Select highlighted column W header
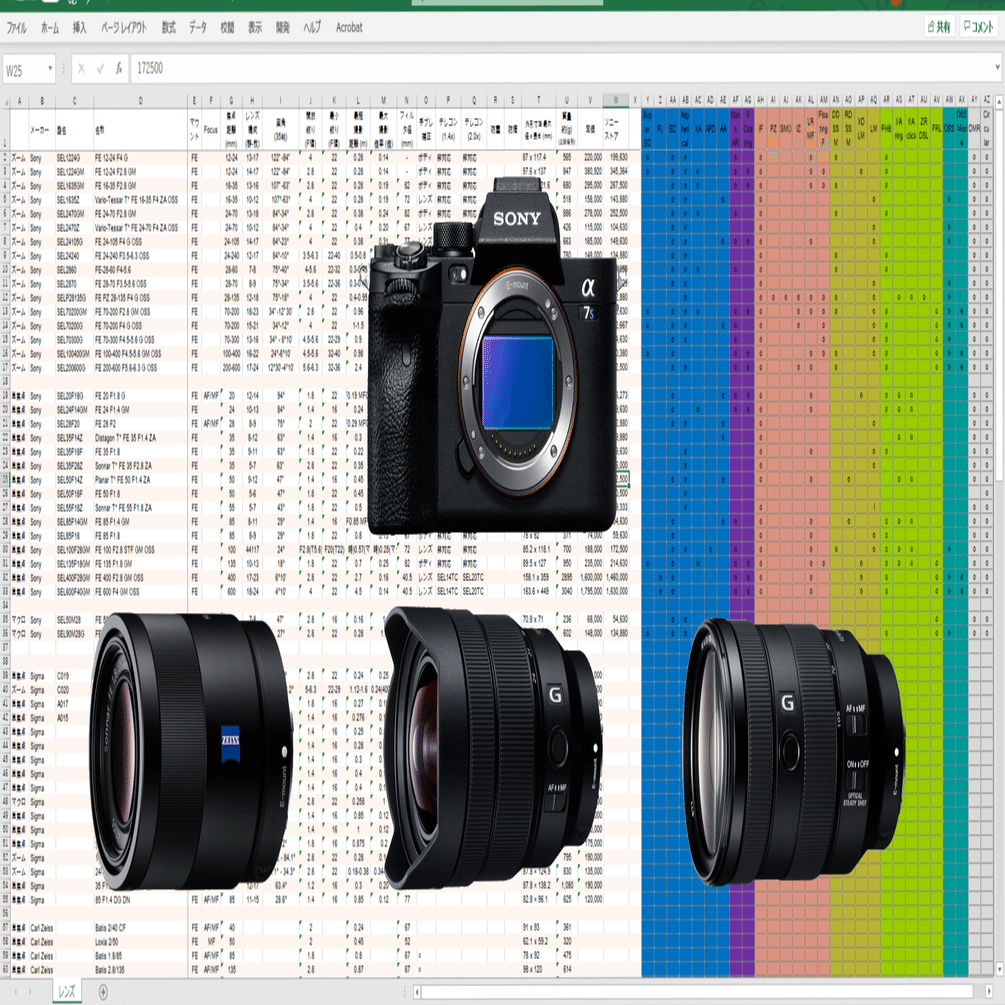 pyautogui.click(x=616, y=101)
